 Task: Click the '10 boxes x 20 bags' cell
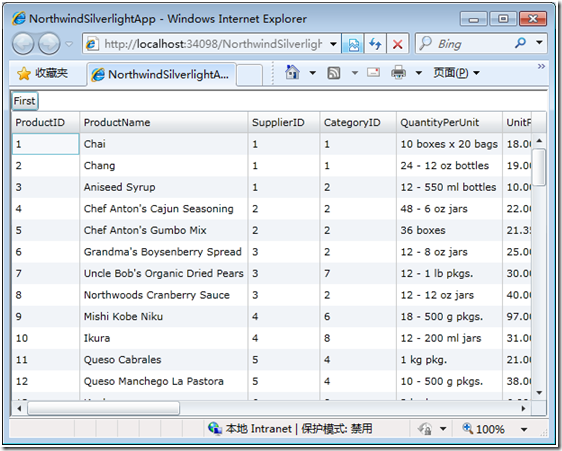point(449,144)
